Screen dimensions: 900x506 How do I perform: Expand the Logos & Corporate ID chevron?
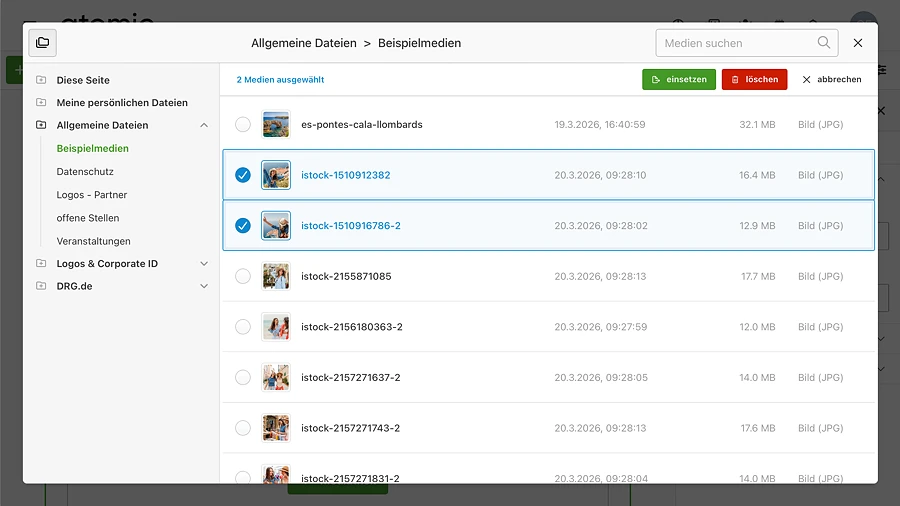point(204,264)
